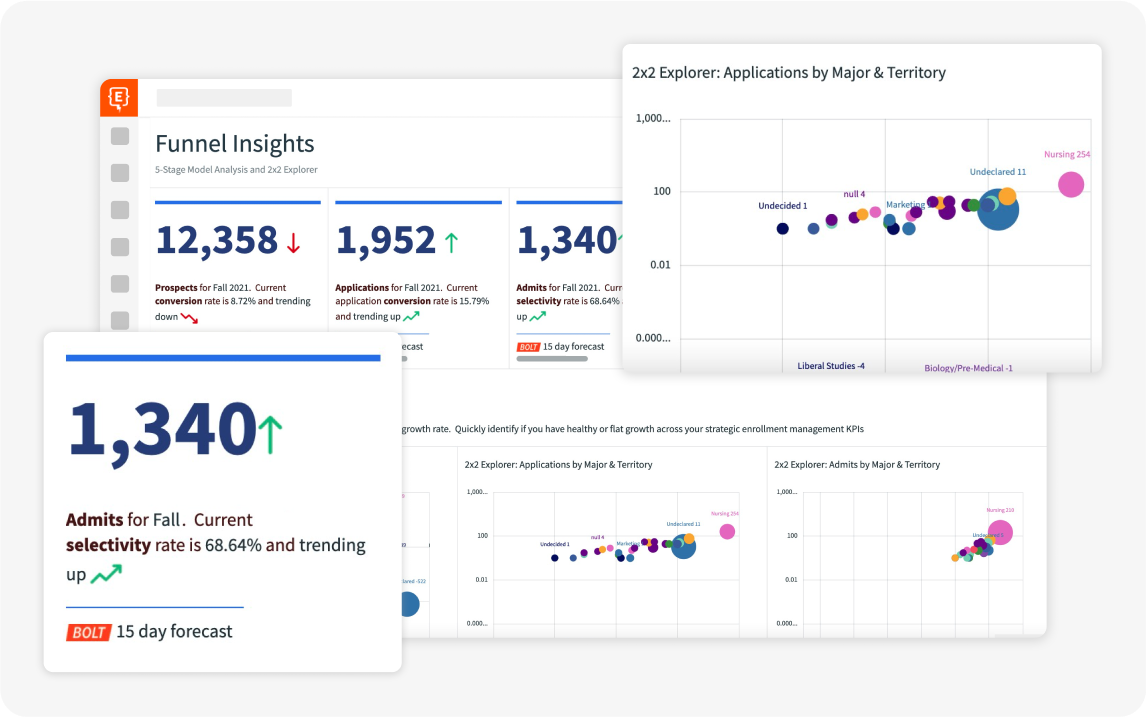Viewport: 1146px width, 717px height.
Task: Click the gray progress bar under 15 day forecast
Action: point(552,359)
